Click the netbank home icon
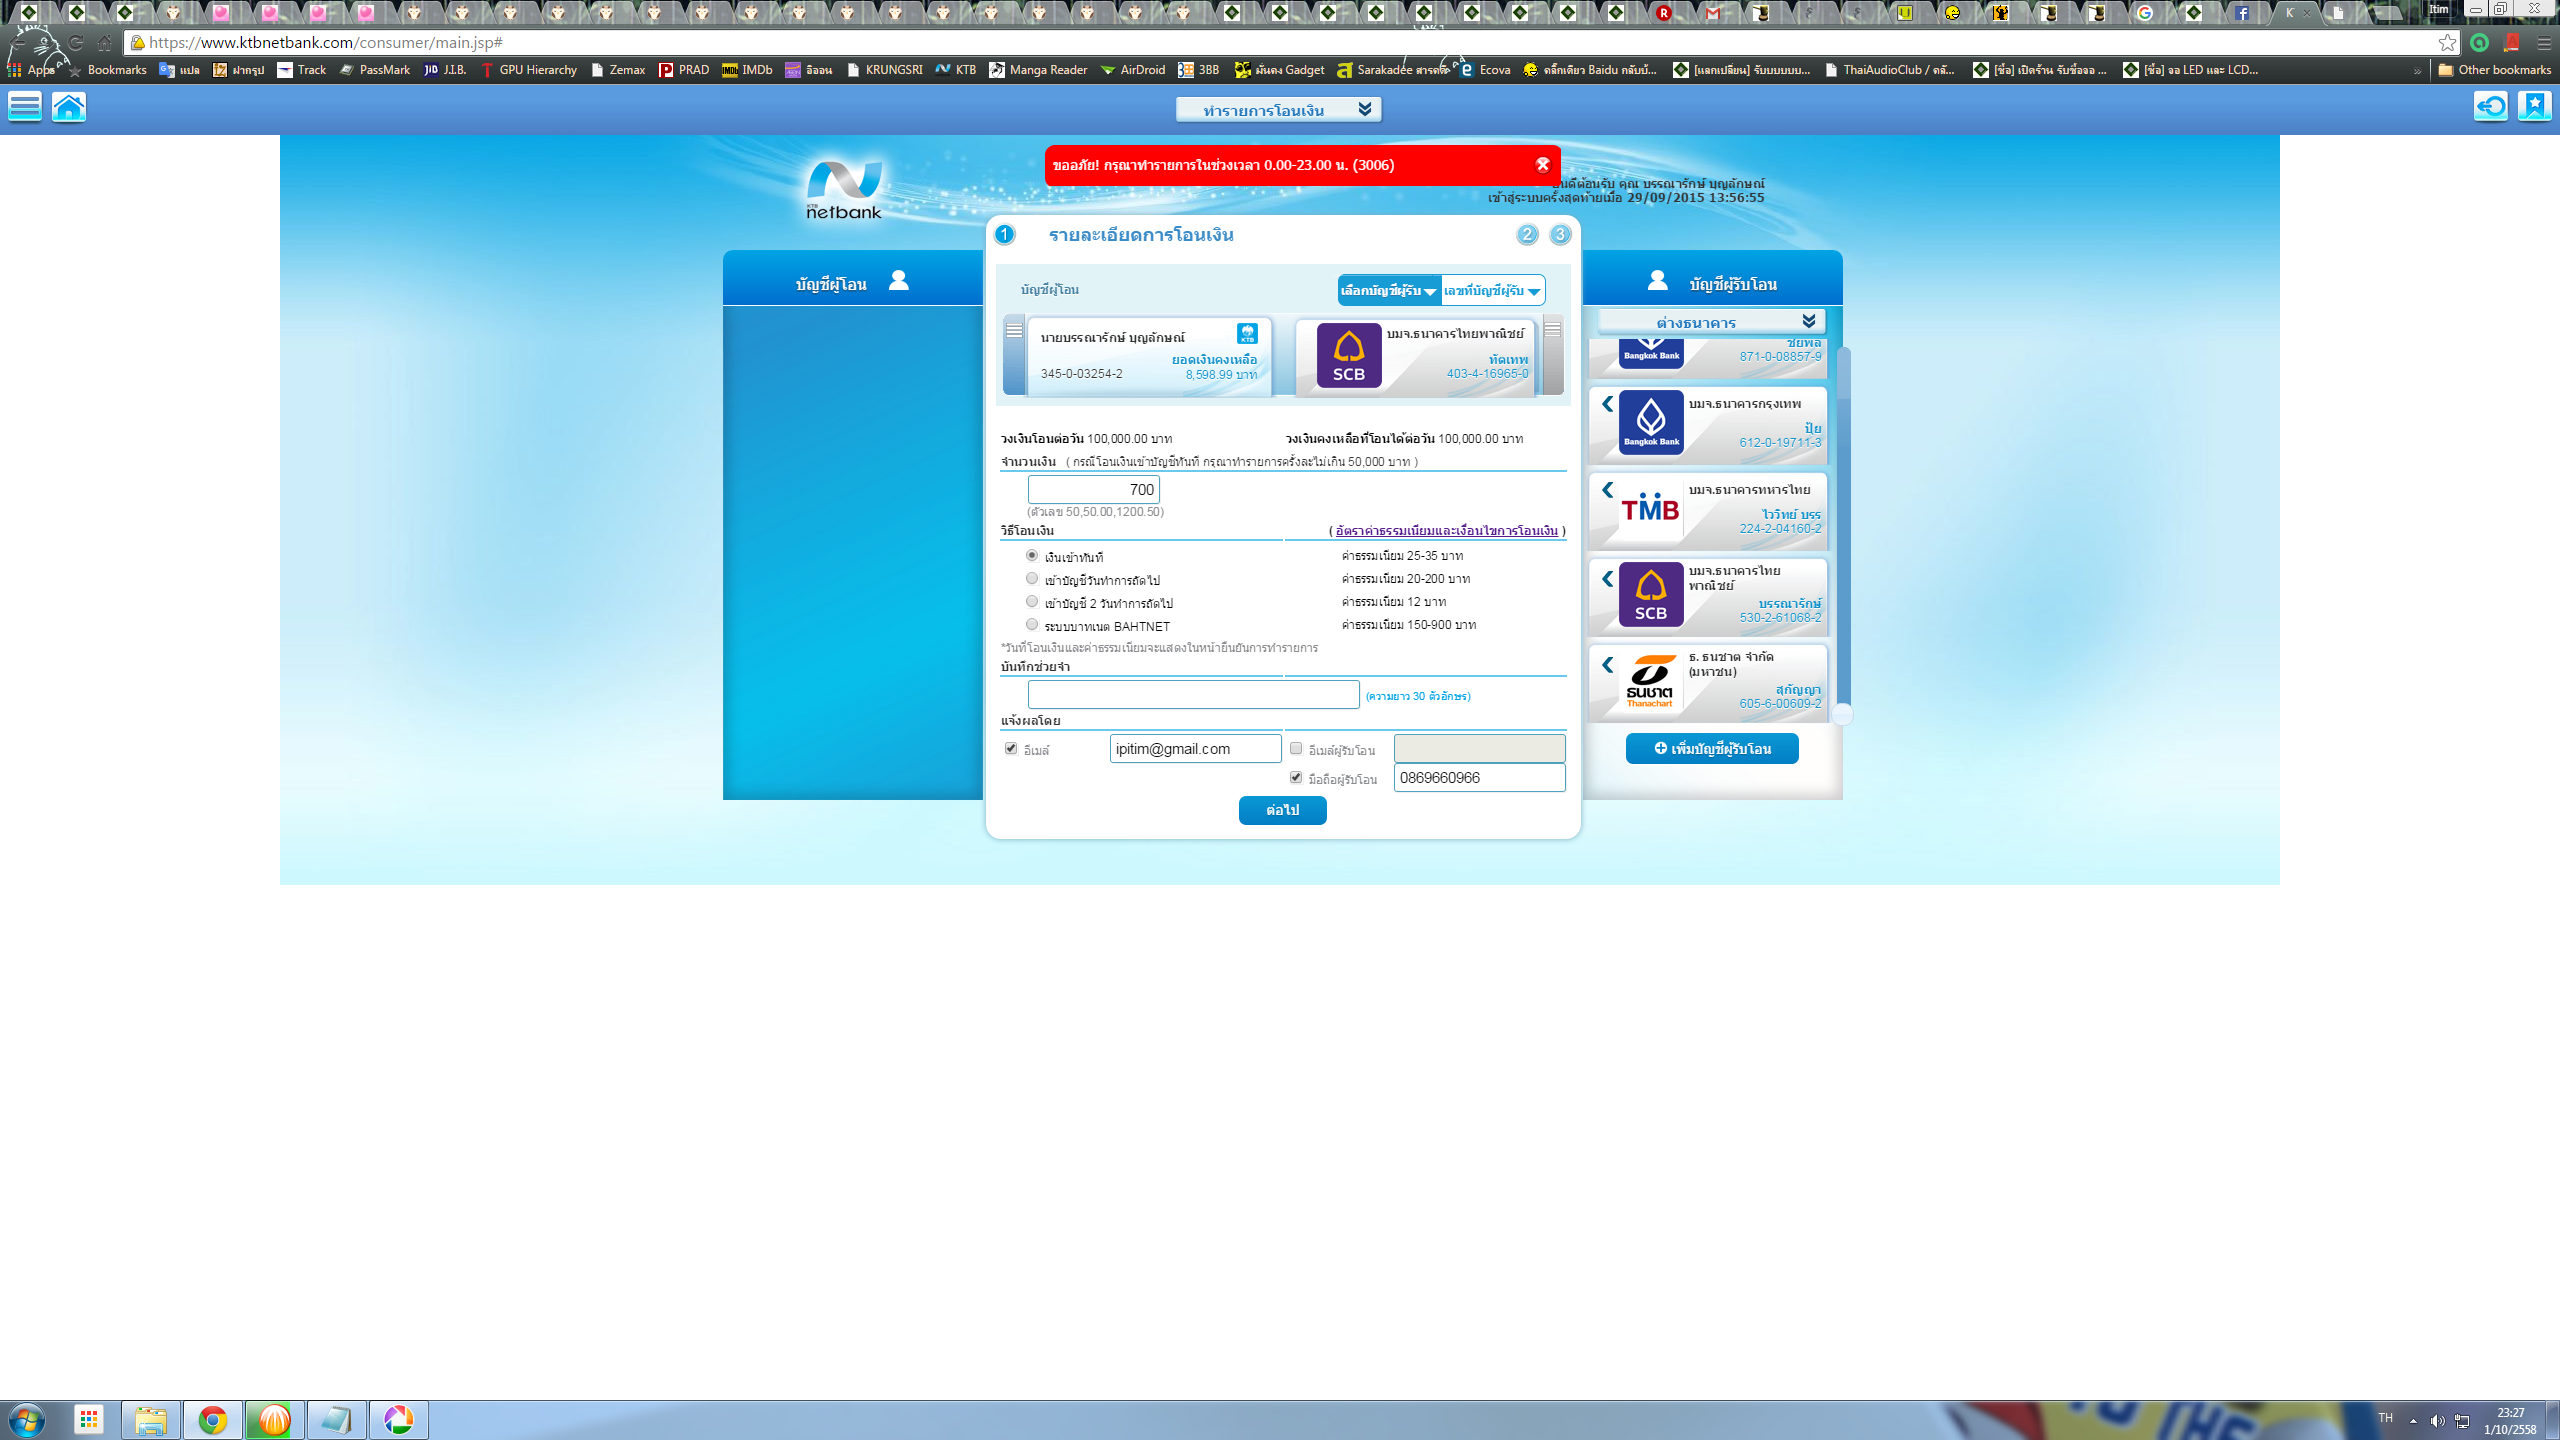The image size is (2560, 1440). 69,107
